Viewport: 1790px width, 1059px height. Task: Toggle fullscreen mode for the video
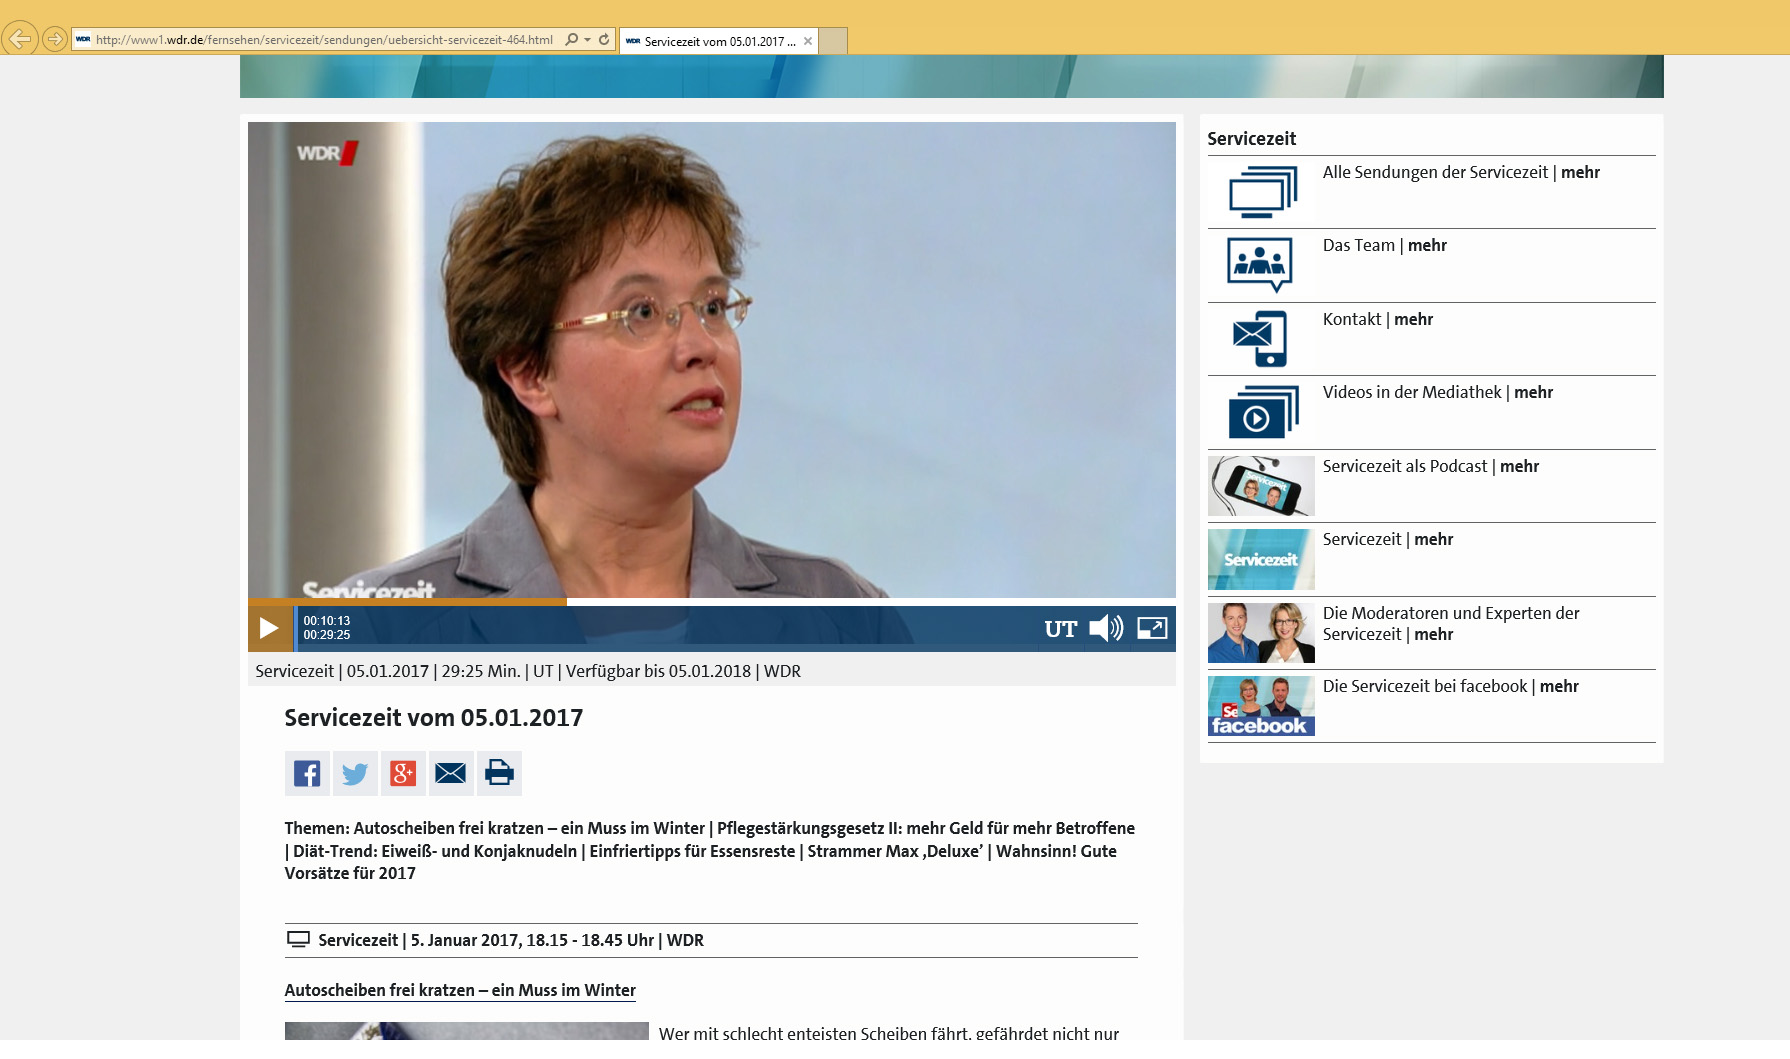click(1152, 628)
